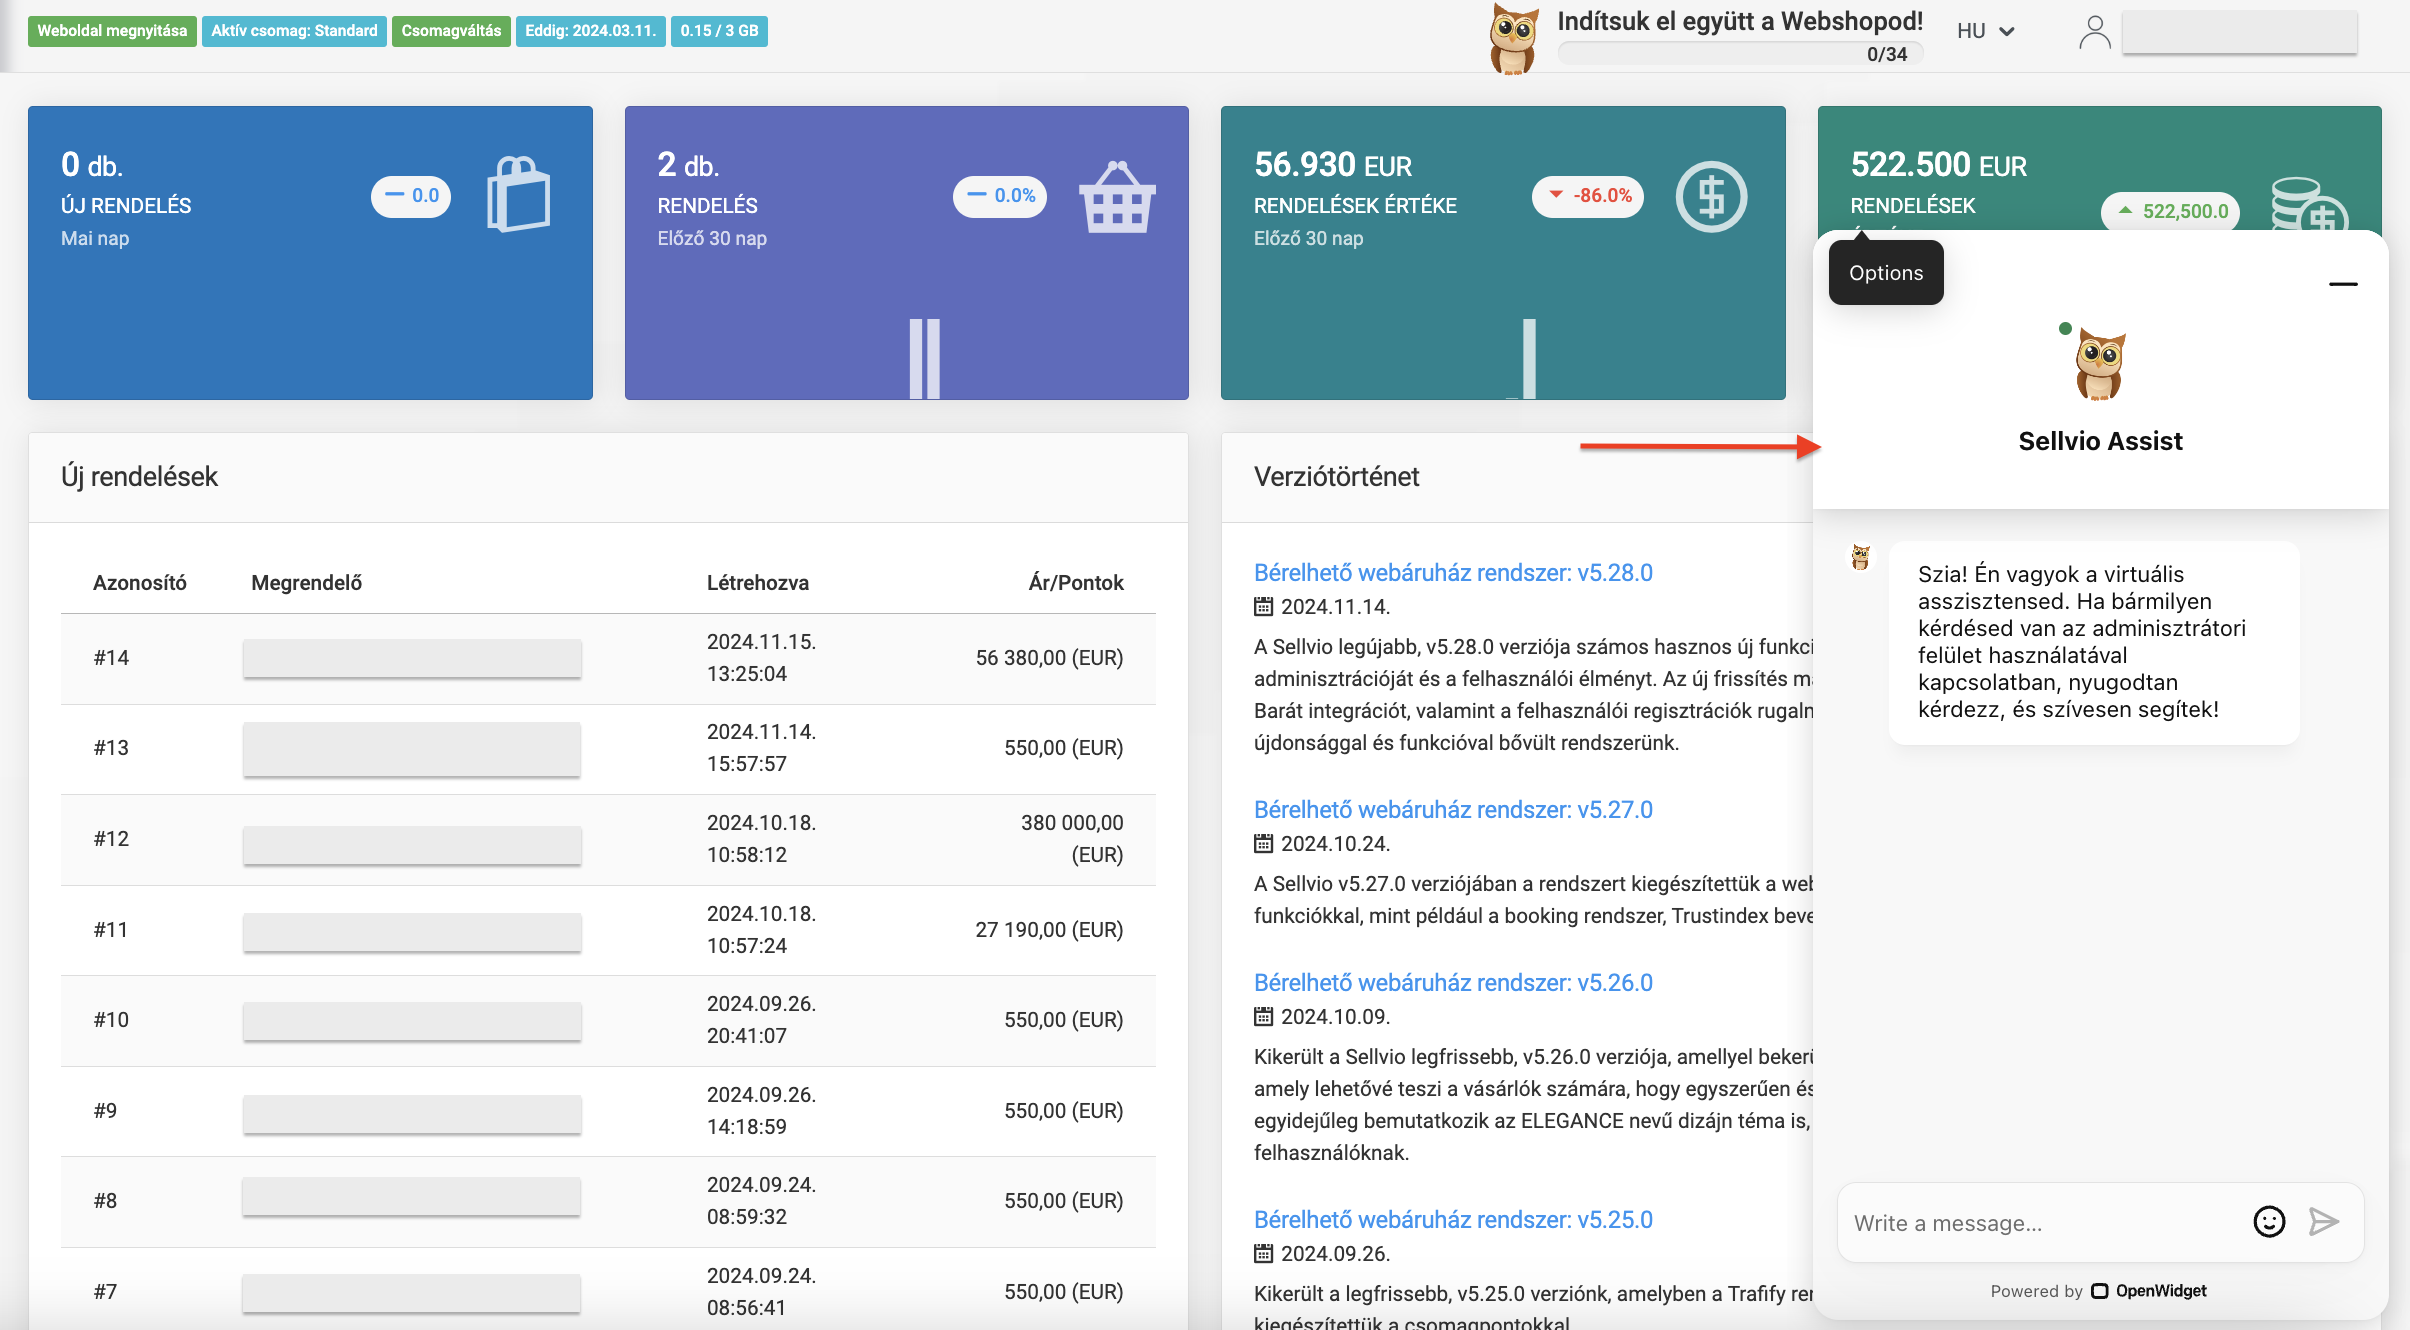
Task: Open the HU language dropdown
Action: click(1985, 30)
